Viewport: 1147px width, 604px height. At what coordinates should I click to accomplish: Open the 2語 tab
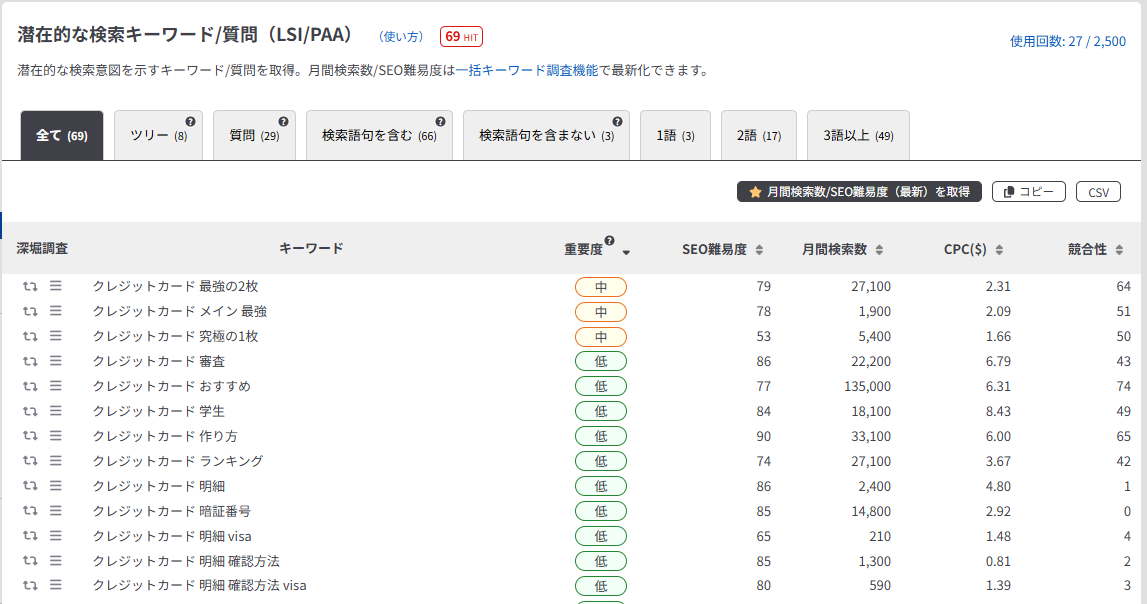click(x=758, y=136)
